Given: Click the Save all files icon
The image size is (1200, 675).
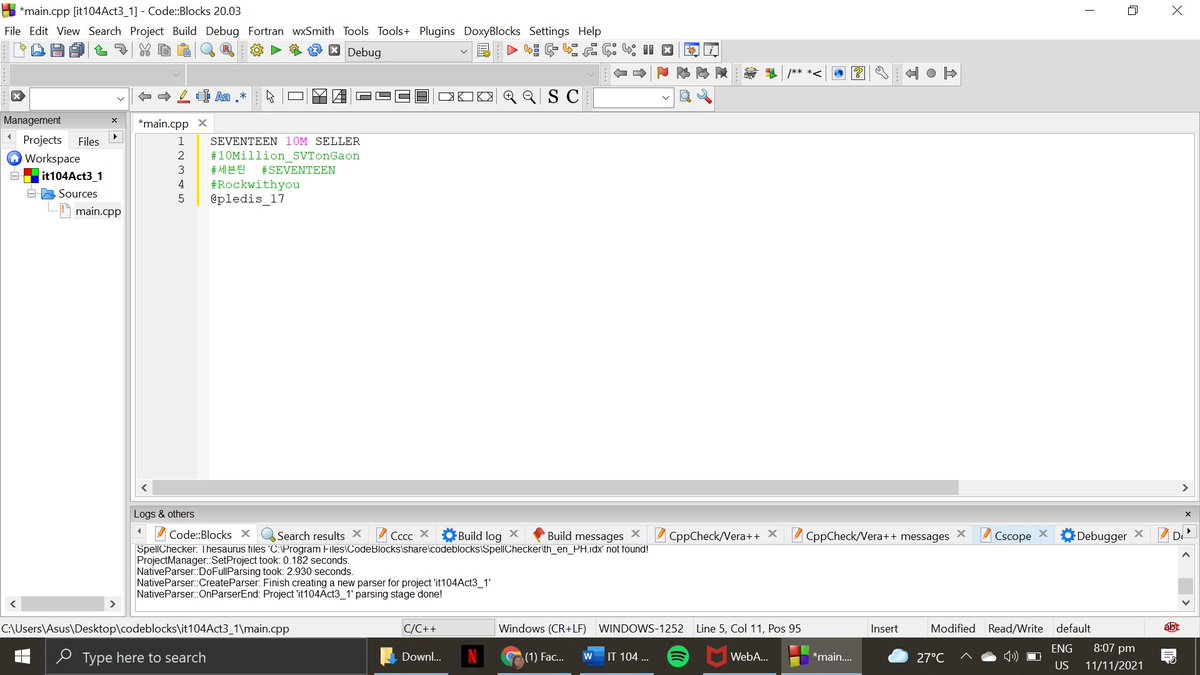Looking at the screenshot, I should click(x=76, y=51).
